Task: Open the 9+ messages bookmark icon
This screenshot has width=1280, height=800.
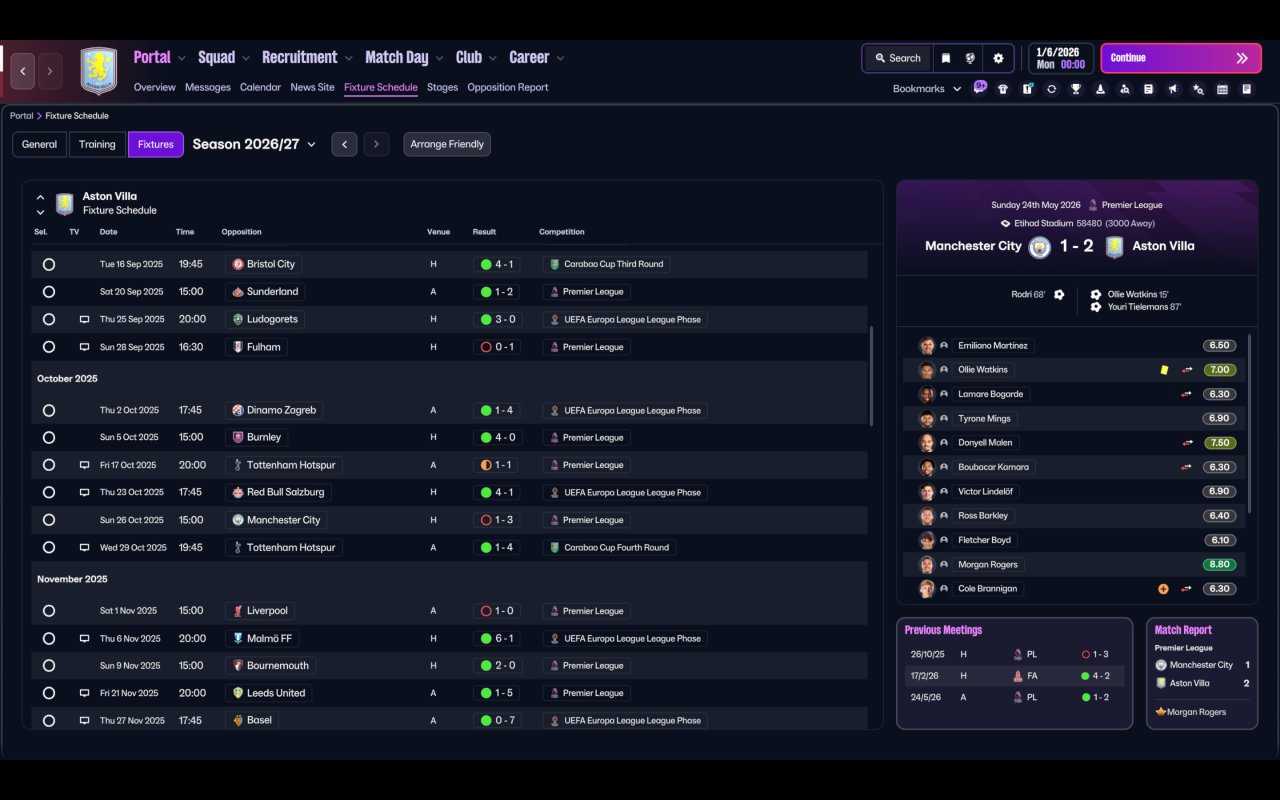Action: 980,88
